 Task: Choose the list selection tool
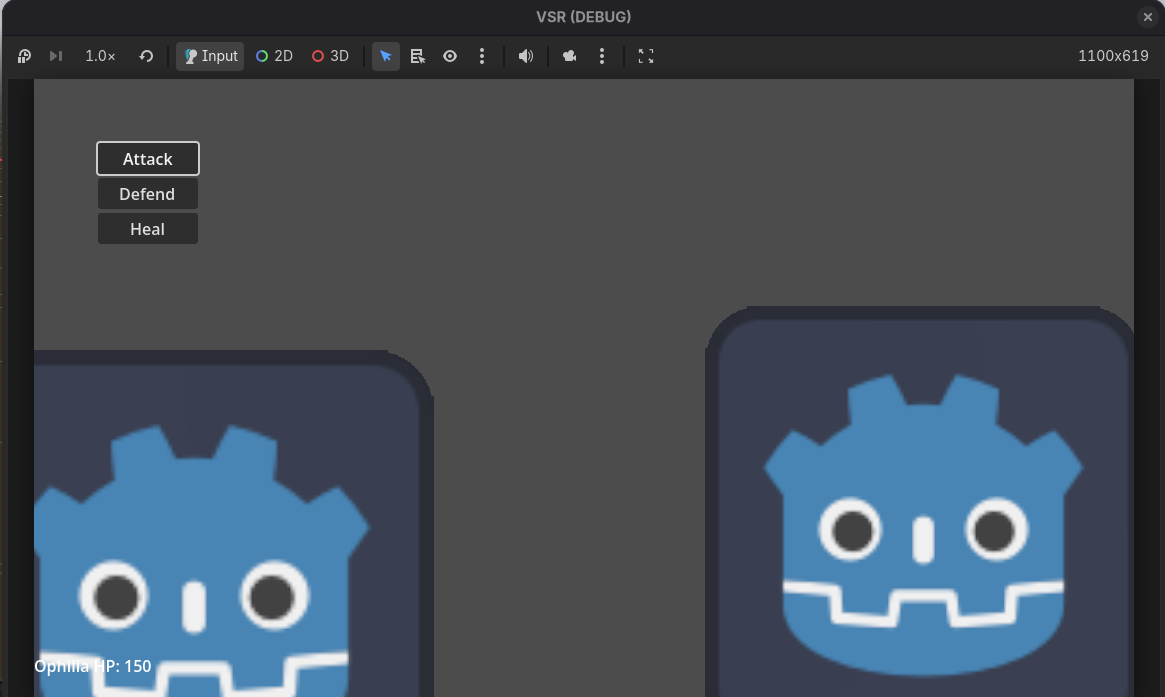(x=418, y=56)
